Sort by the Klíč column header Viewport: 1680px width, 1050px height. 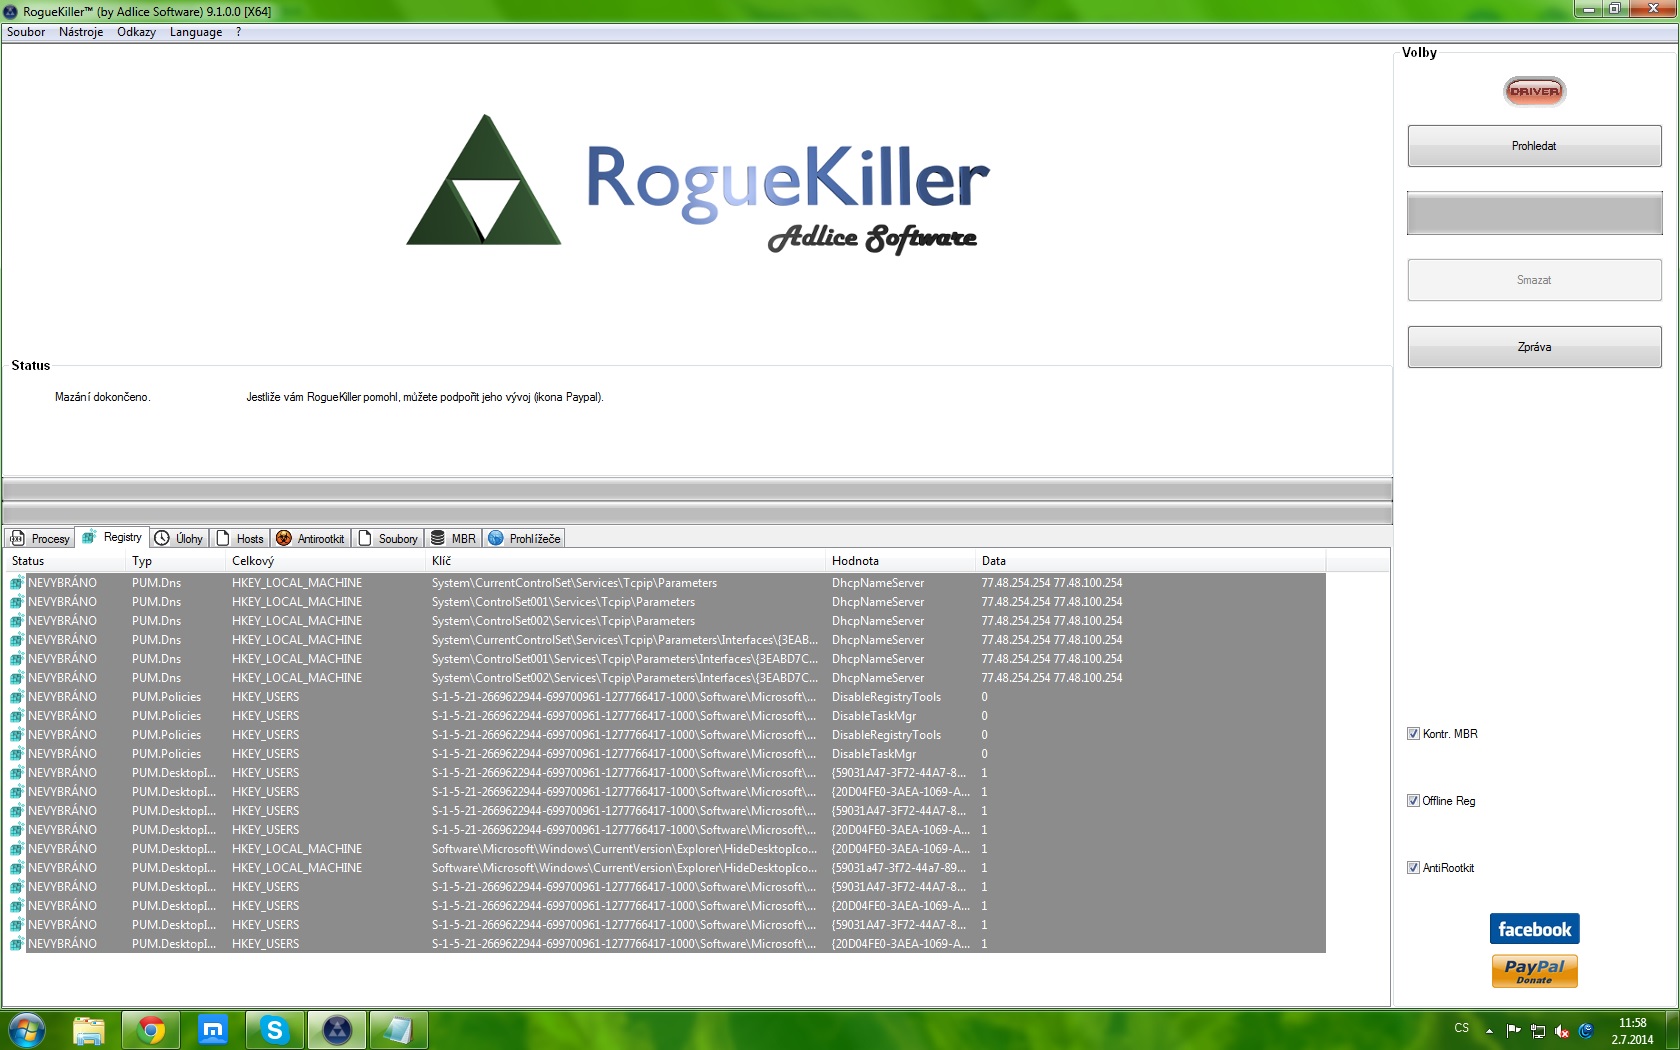[x=625, y=561]
